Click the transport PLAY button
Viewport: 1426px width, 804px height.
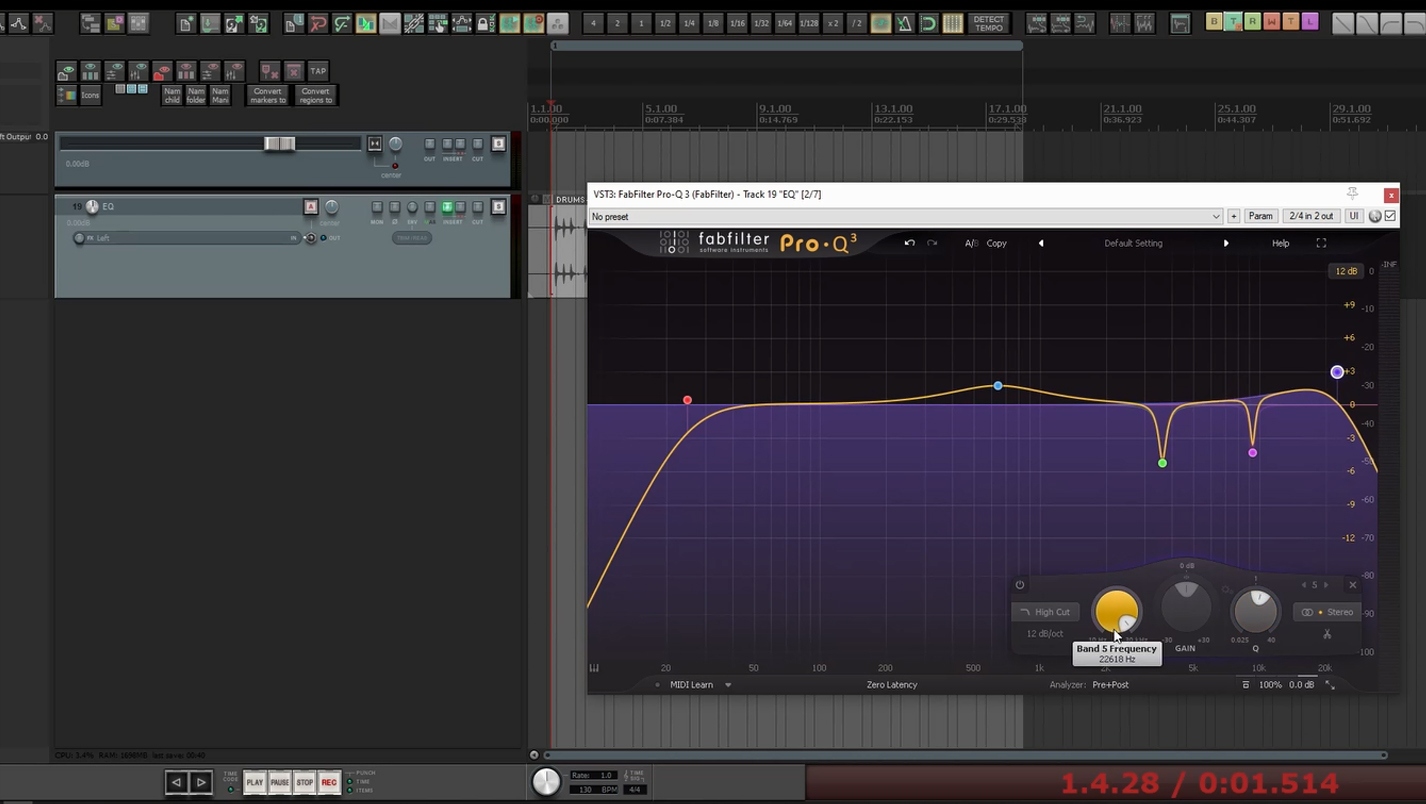tap(255, 782)
